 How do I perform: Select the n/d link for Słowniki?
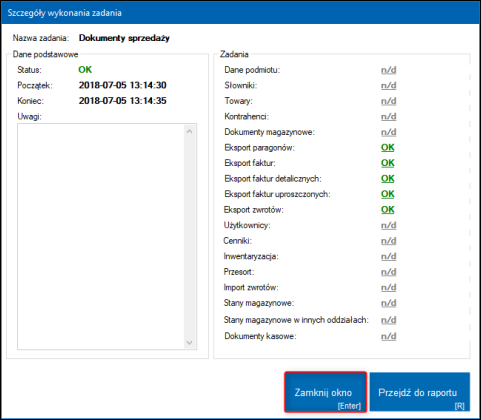click(x=389, y=86)
